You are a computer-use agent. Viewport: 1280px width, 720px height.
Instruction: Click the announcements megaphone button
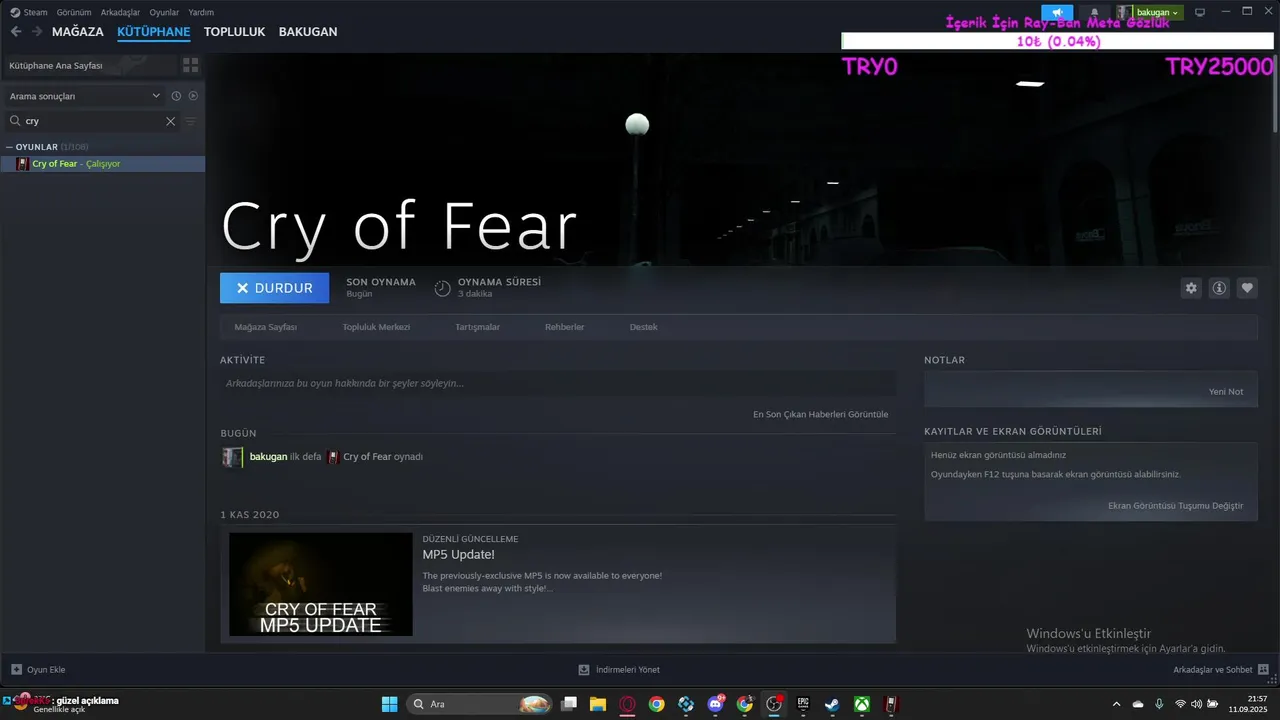[1057, 12]
